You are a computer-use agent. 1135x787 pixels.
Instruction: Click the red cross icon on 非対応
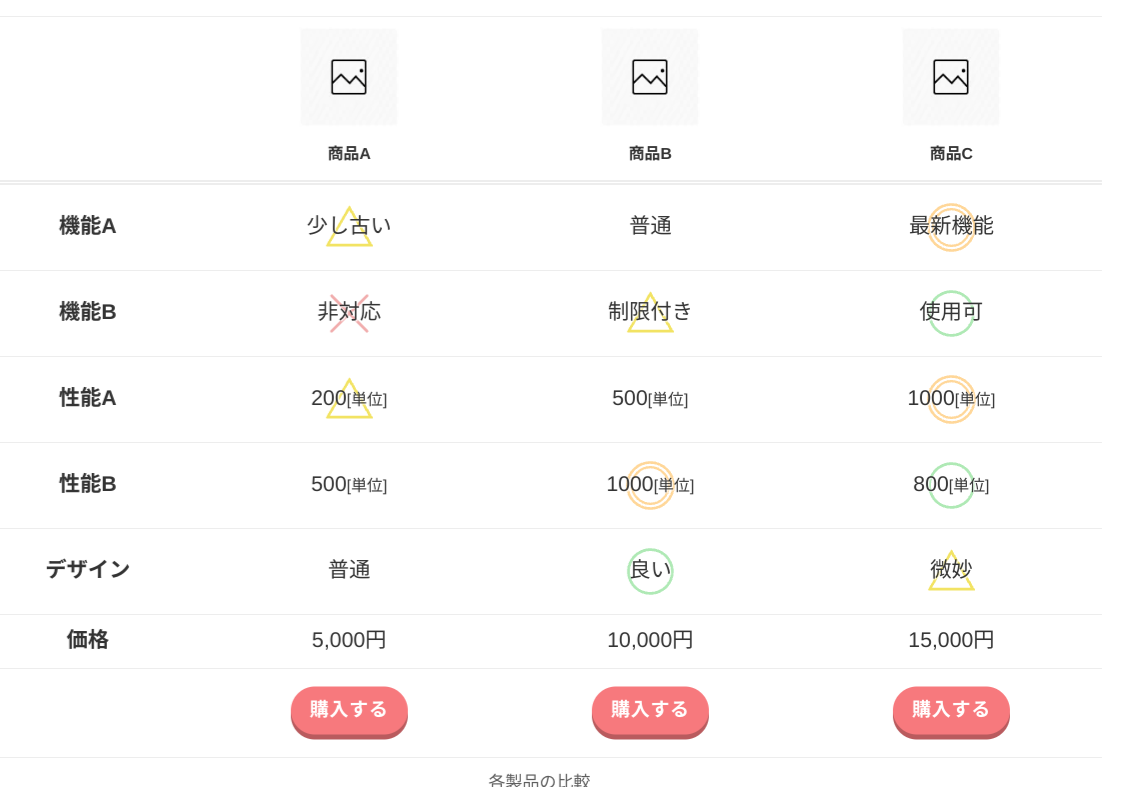pyautogui.click(x=349, y=313)
